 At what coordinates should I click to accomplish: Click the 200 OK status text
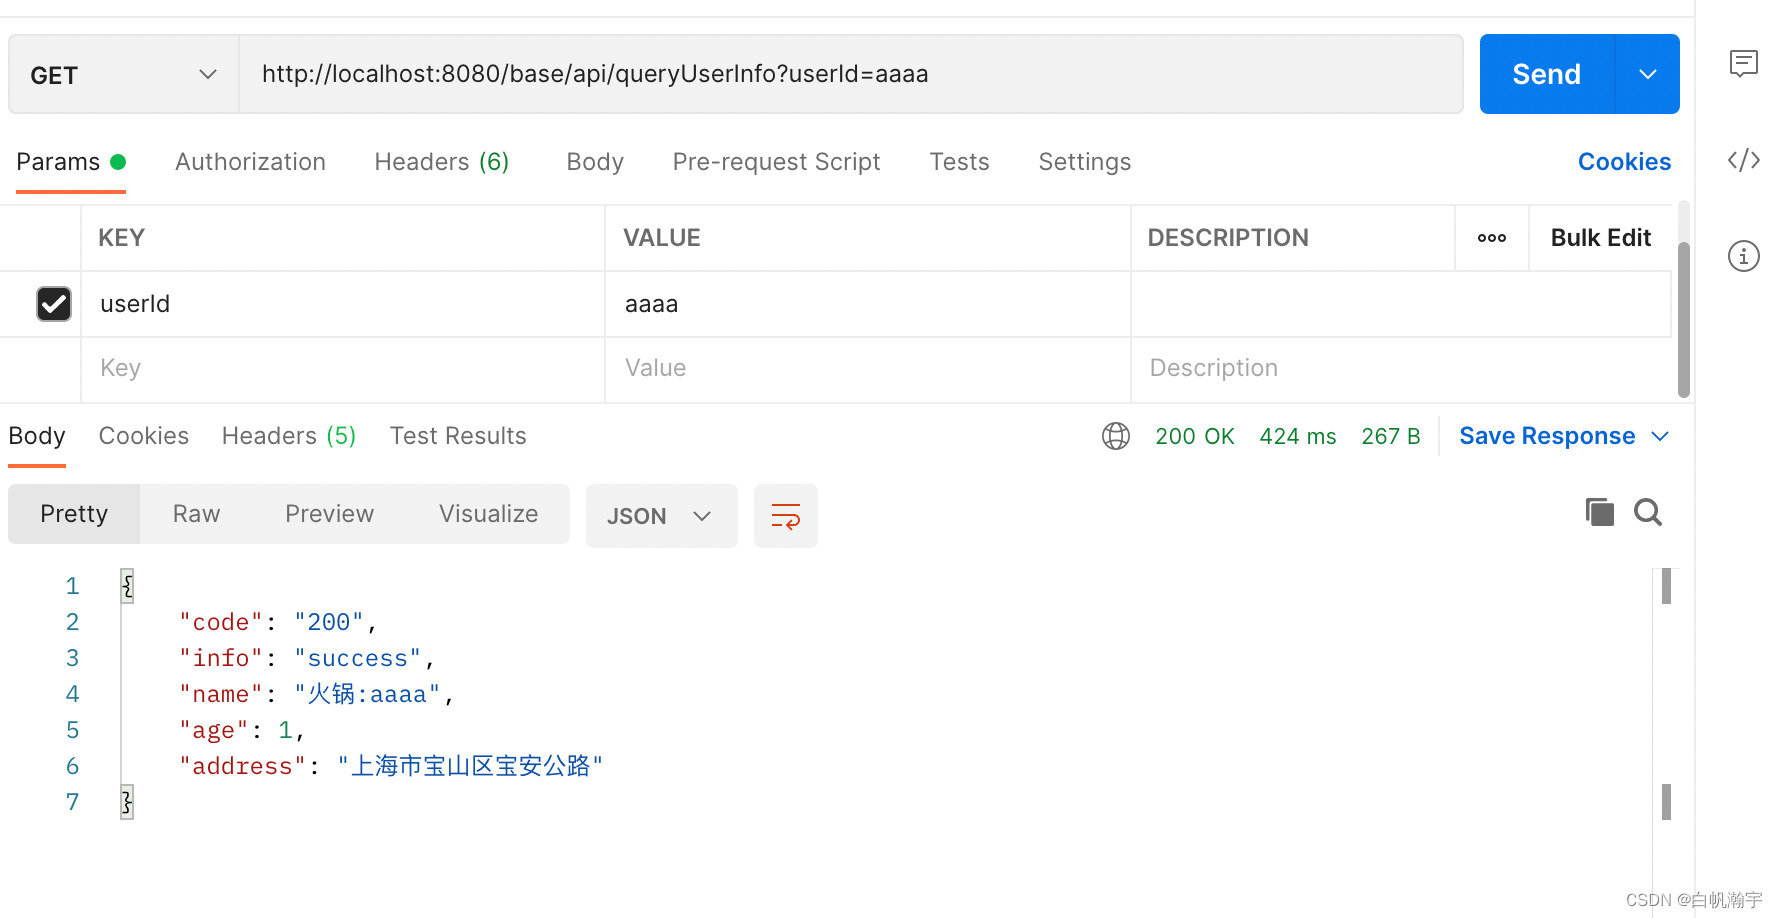pyautogui.click(x=1194, y=436)
